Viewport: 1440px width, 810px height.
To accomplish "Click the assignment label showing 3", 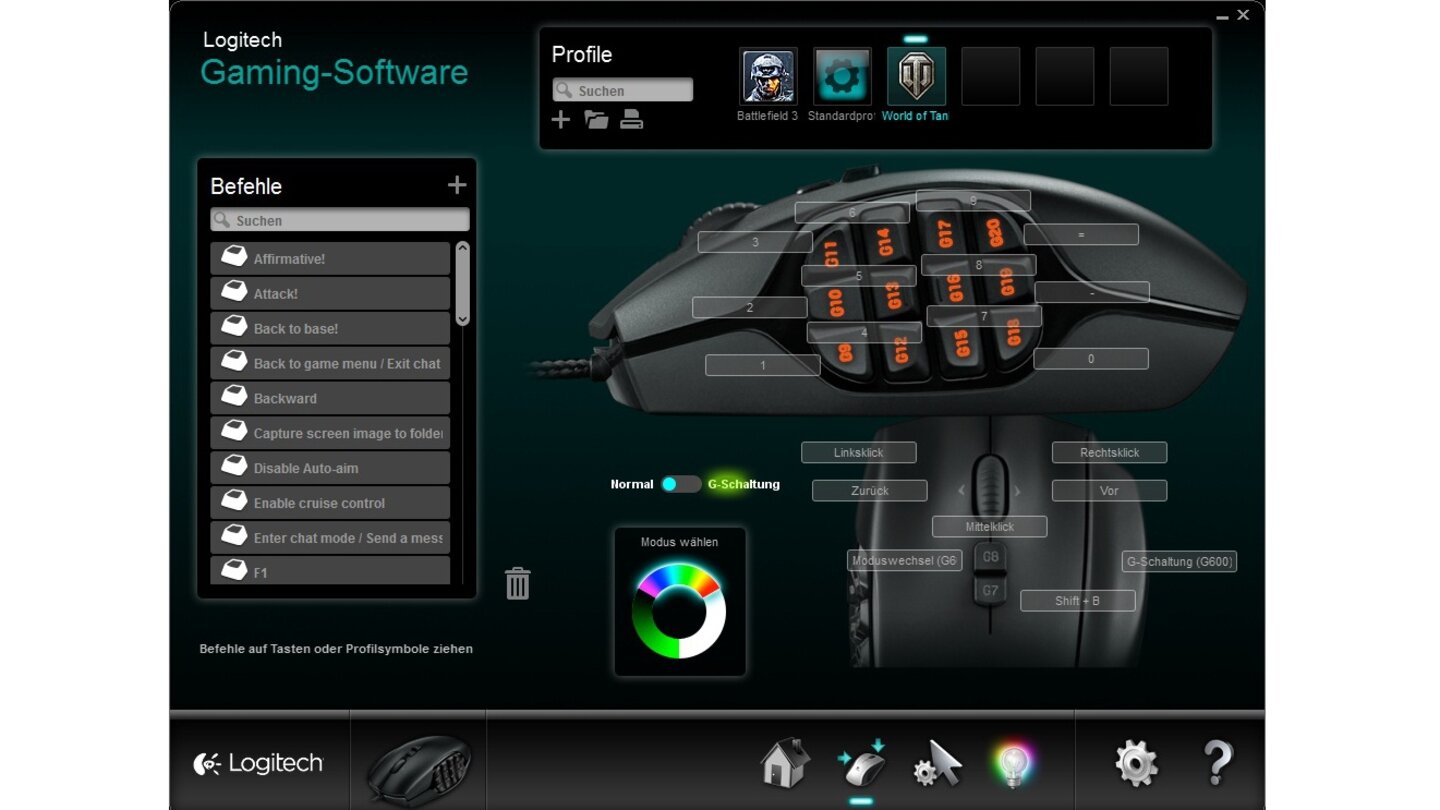I will point(755,242).
